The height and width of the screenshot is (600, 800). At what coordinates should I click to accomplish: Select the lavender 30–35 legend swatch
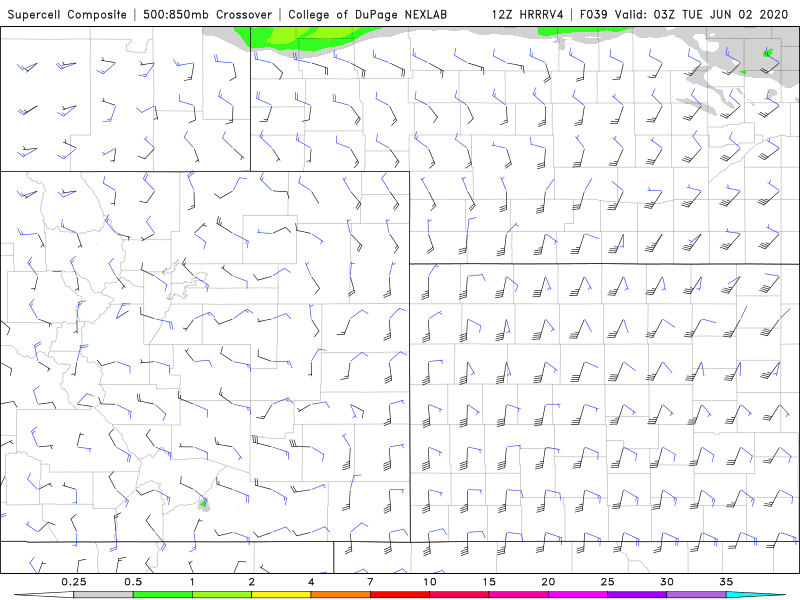696,595
